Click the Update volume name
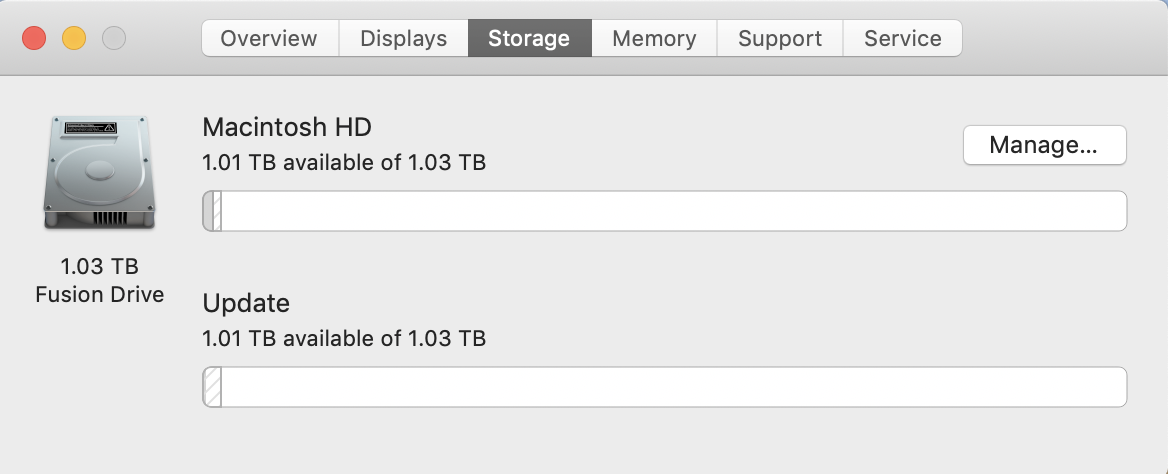The width and height of the screenshot is (1168, 474). point(246,303)
